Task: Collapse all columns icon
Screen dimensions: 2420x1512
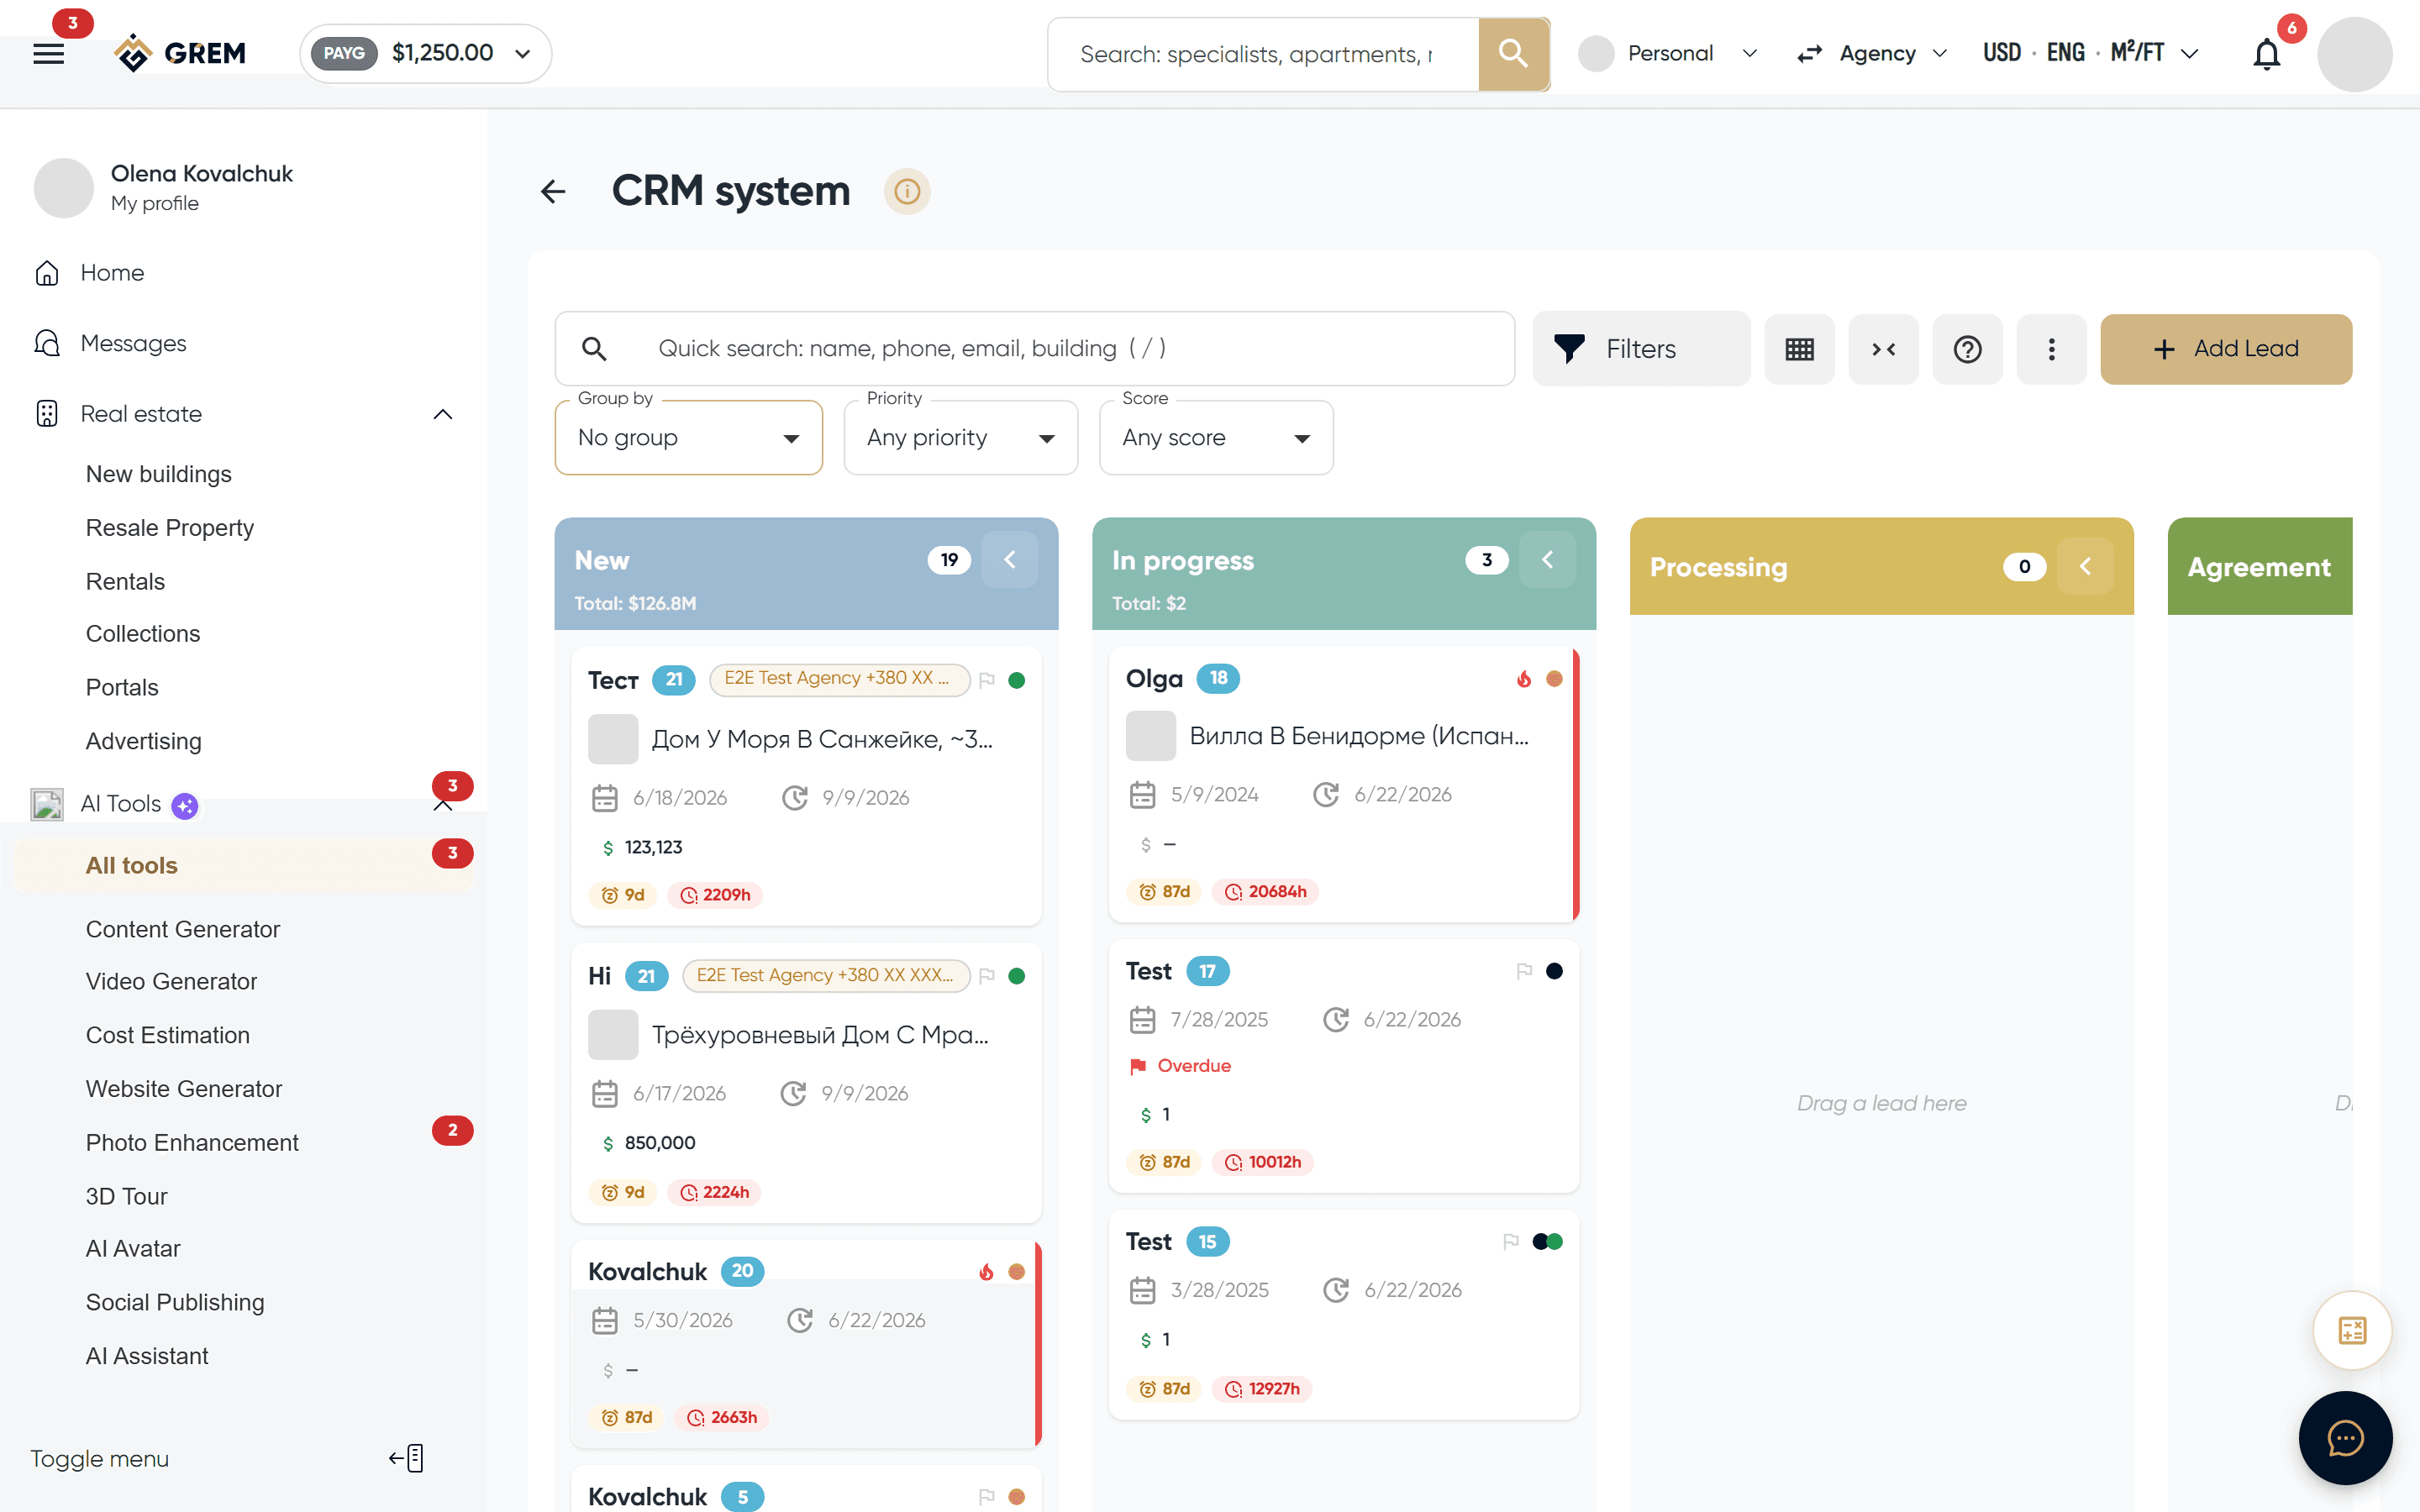Action: [x=1883, y=349]
